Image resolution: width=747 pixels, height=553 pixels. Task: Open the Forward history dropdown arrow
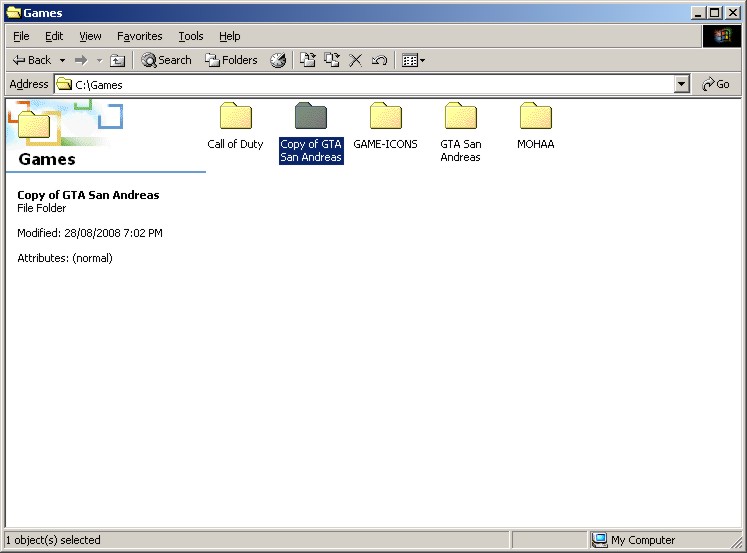tap(100, 60)
